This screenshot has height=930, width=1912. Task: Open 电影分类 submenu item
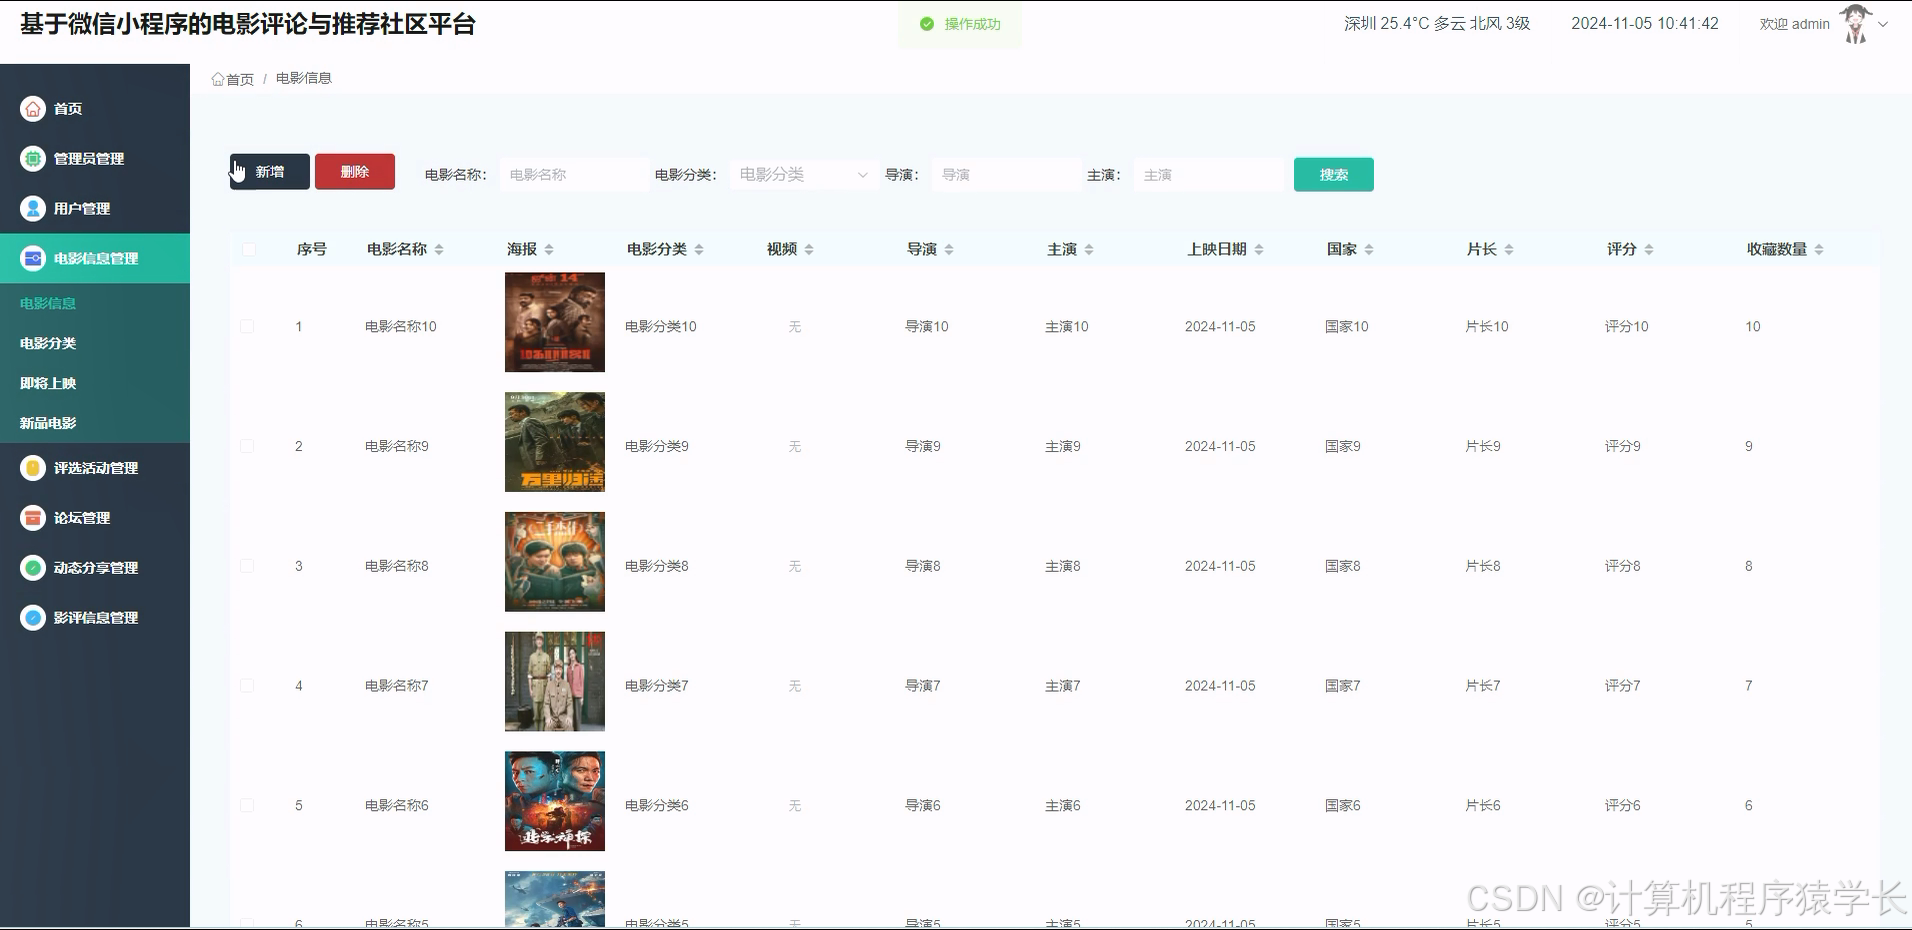48,343
